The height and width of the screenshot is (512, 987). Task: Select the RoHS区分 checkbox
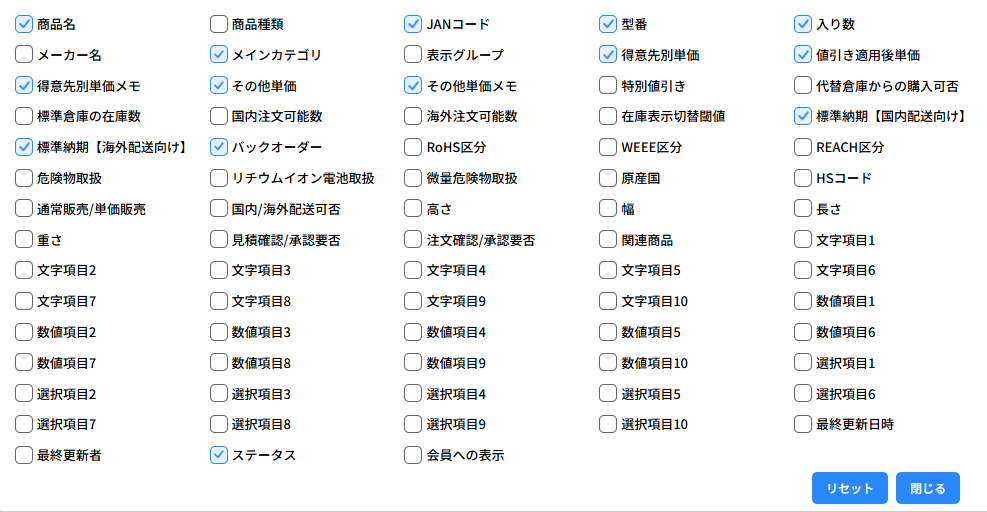coord(413,148)
